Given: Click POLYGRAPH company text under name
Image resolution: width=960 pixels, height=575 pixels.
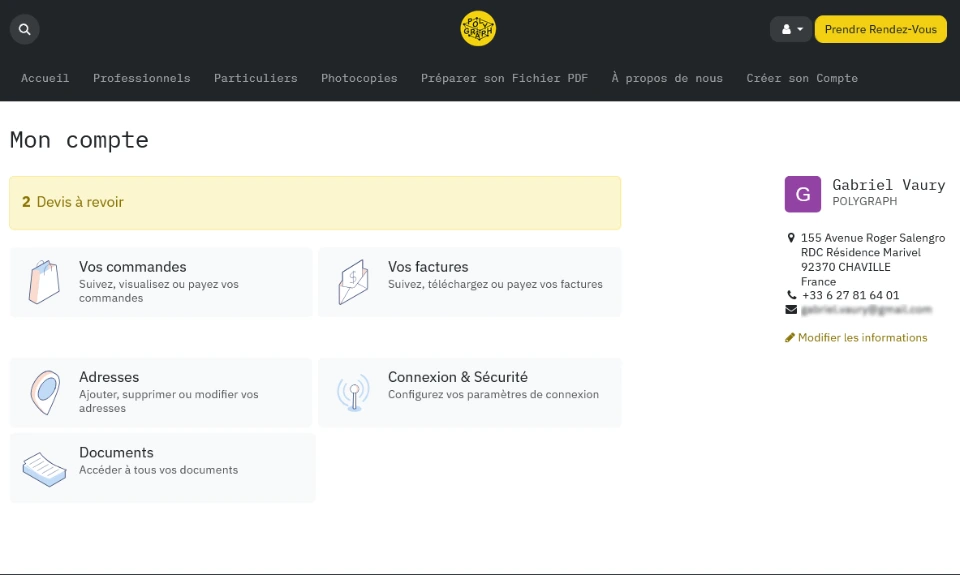Looking at the screenshot, I should pos(864,201).
